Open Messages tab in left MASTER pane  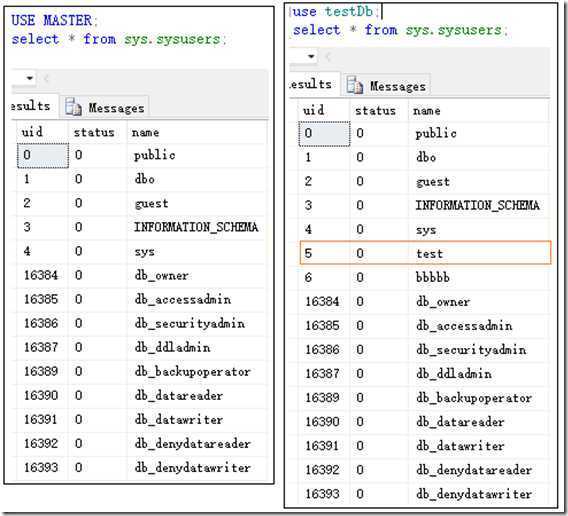coord(104,107)
